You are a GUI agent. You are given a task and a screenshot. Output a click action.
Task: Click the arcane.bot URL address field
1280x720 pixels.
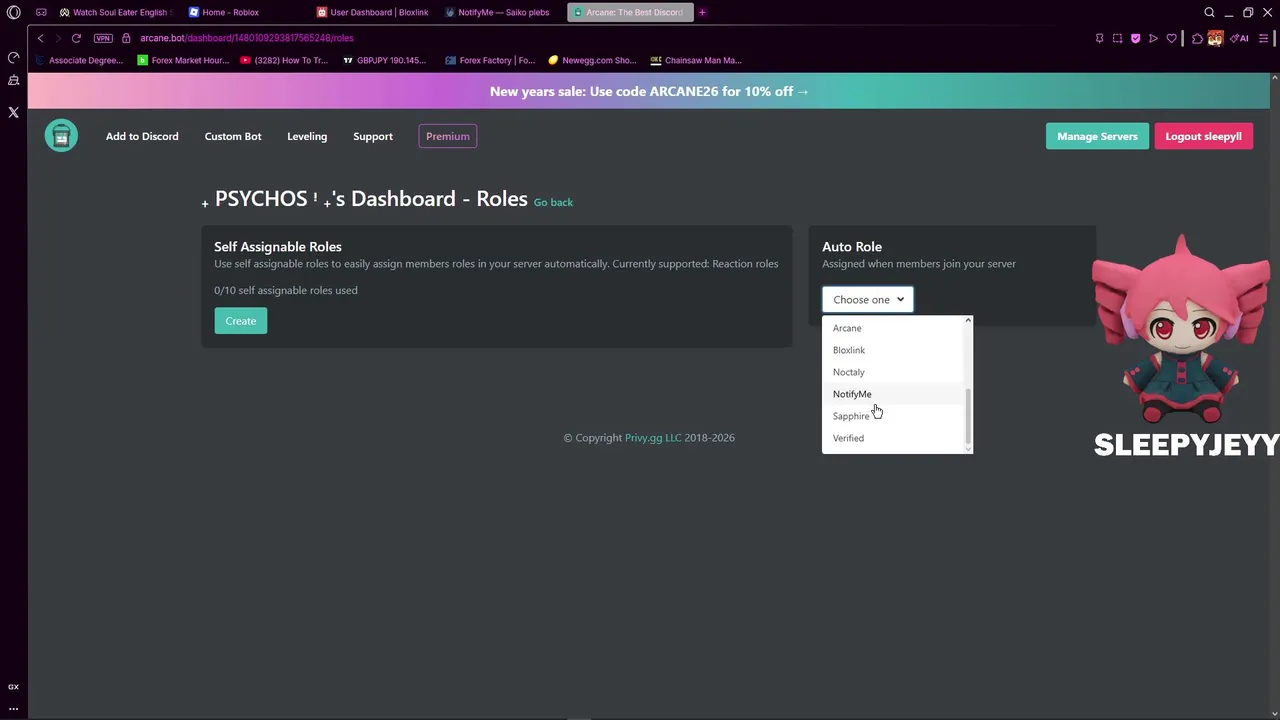click(x=246, y=38)
